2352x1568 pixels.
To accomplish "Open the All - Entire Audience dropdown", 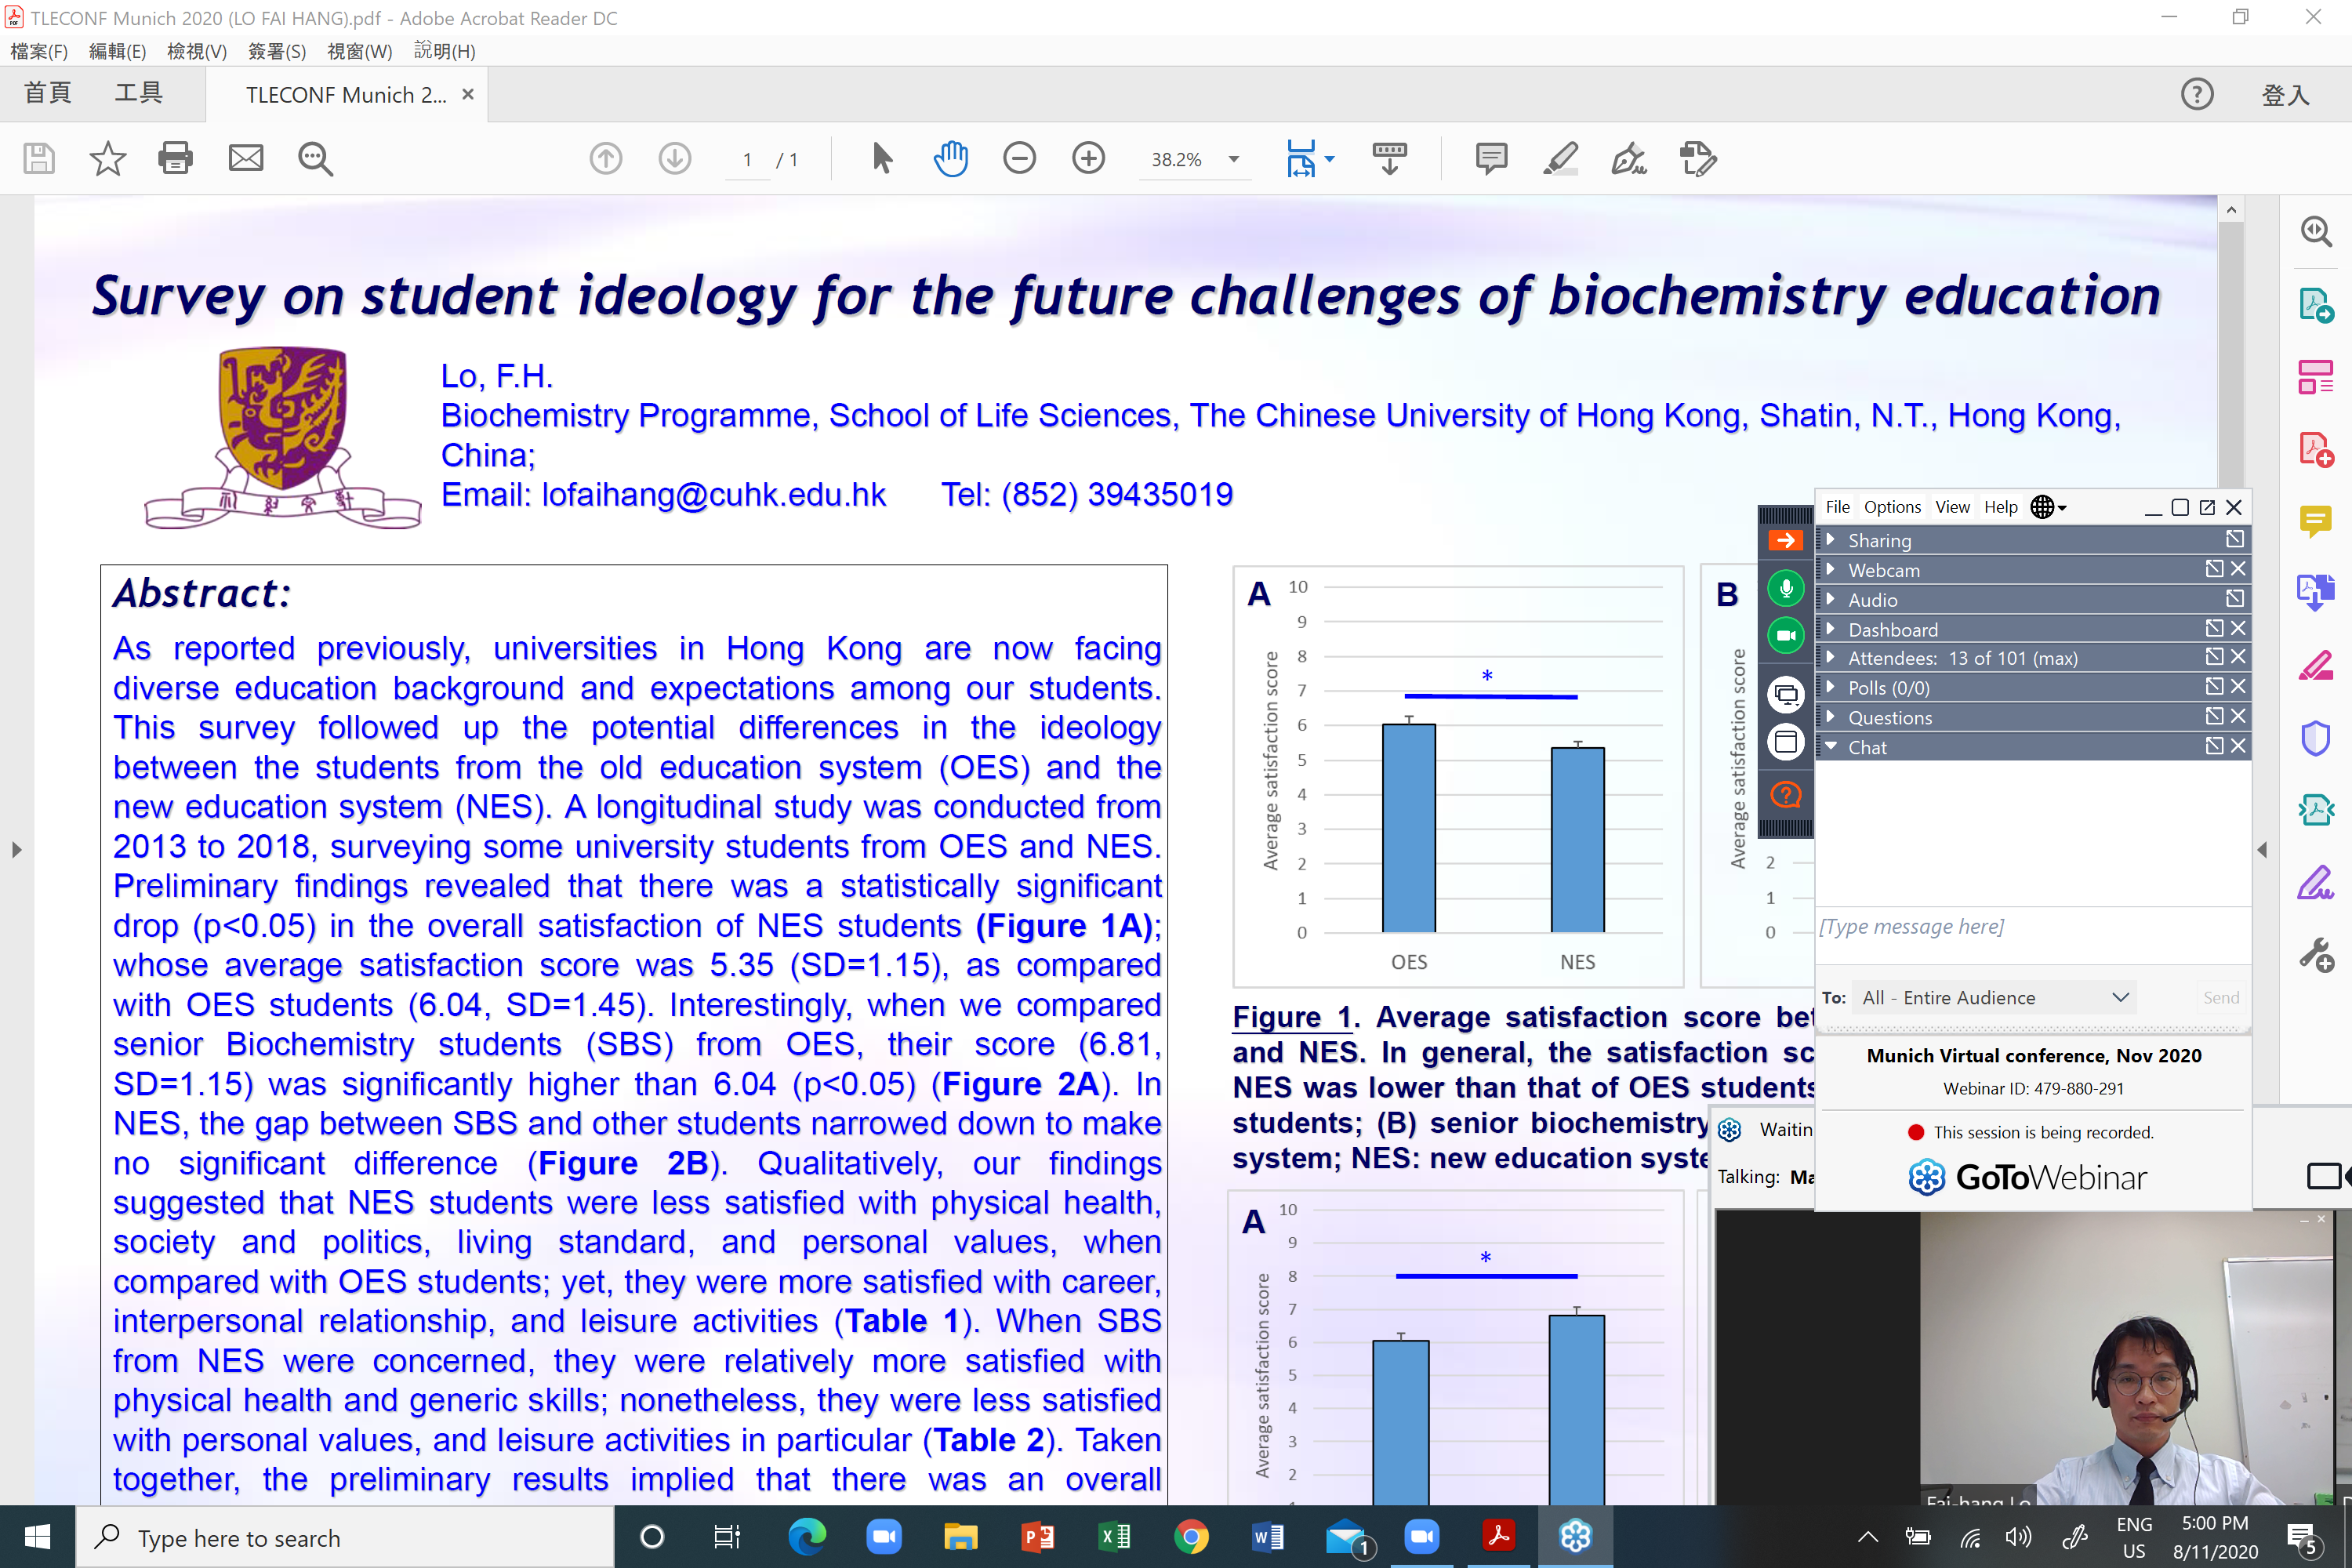I will point(1994,998).
